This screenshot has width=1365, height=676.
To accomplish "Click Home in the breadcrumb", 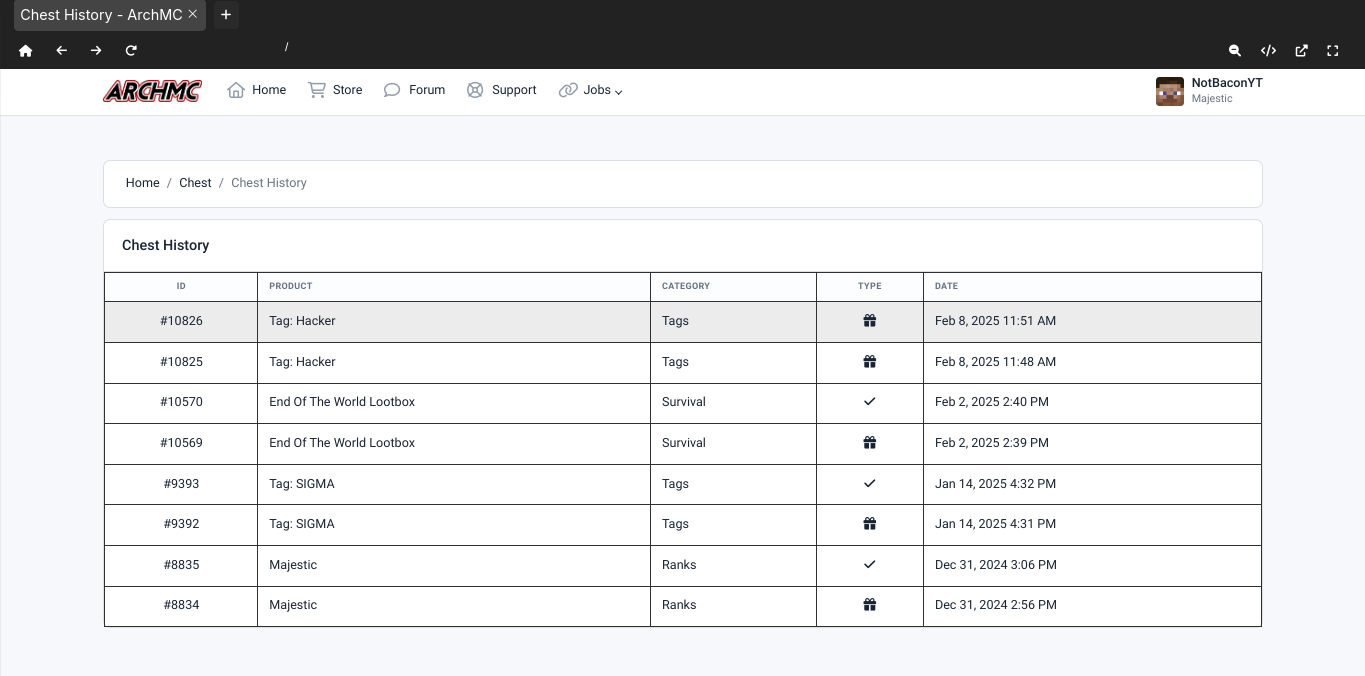I will (143, 183).
